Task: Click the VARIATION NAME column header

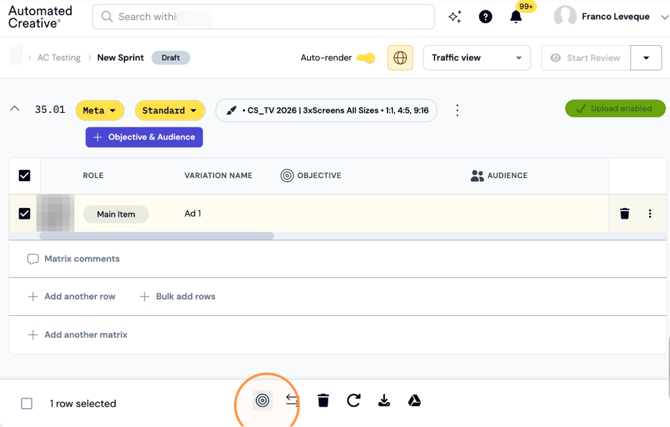Action: point(218,175)
